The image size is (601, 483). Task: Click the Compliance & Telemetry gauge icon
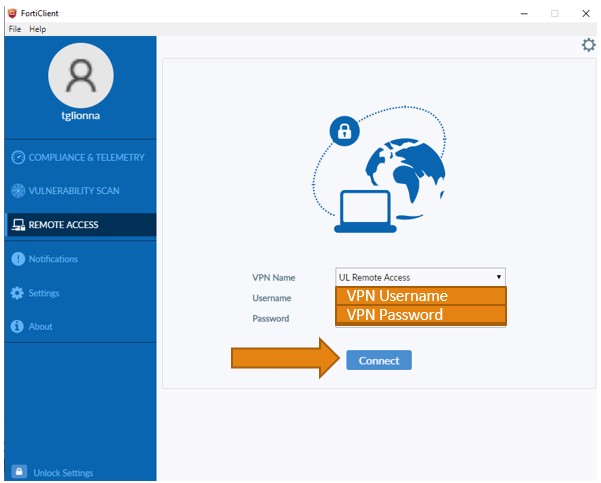pos(18,157)
